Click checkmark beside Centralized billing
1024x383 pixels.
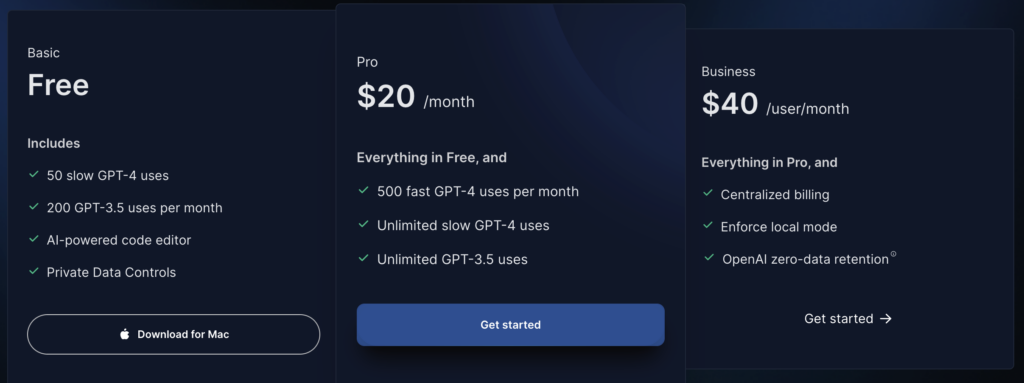pyautogui.click(x=708, y=193)
